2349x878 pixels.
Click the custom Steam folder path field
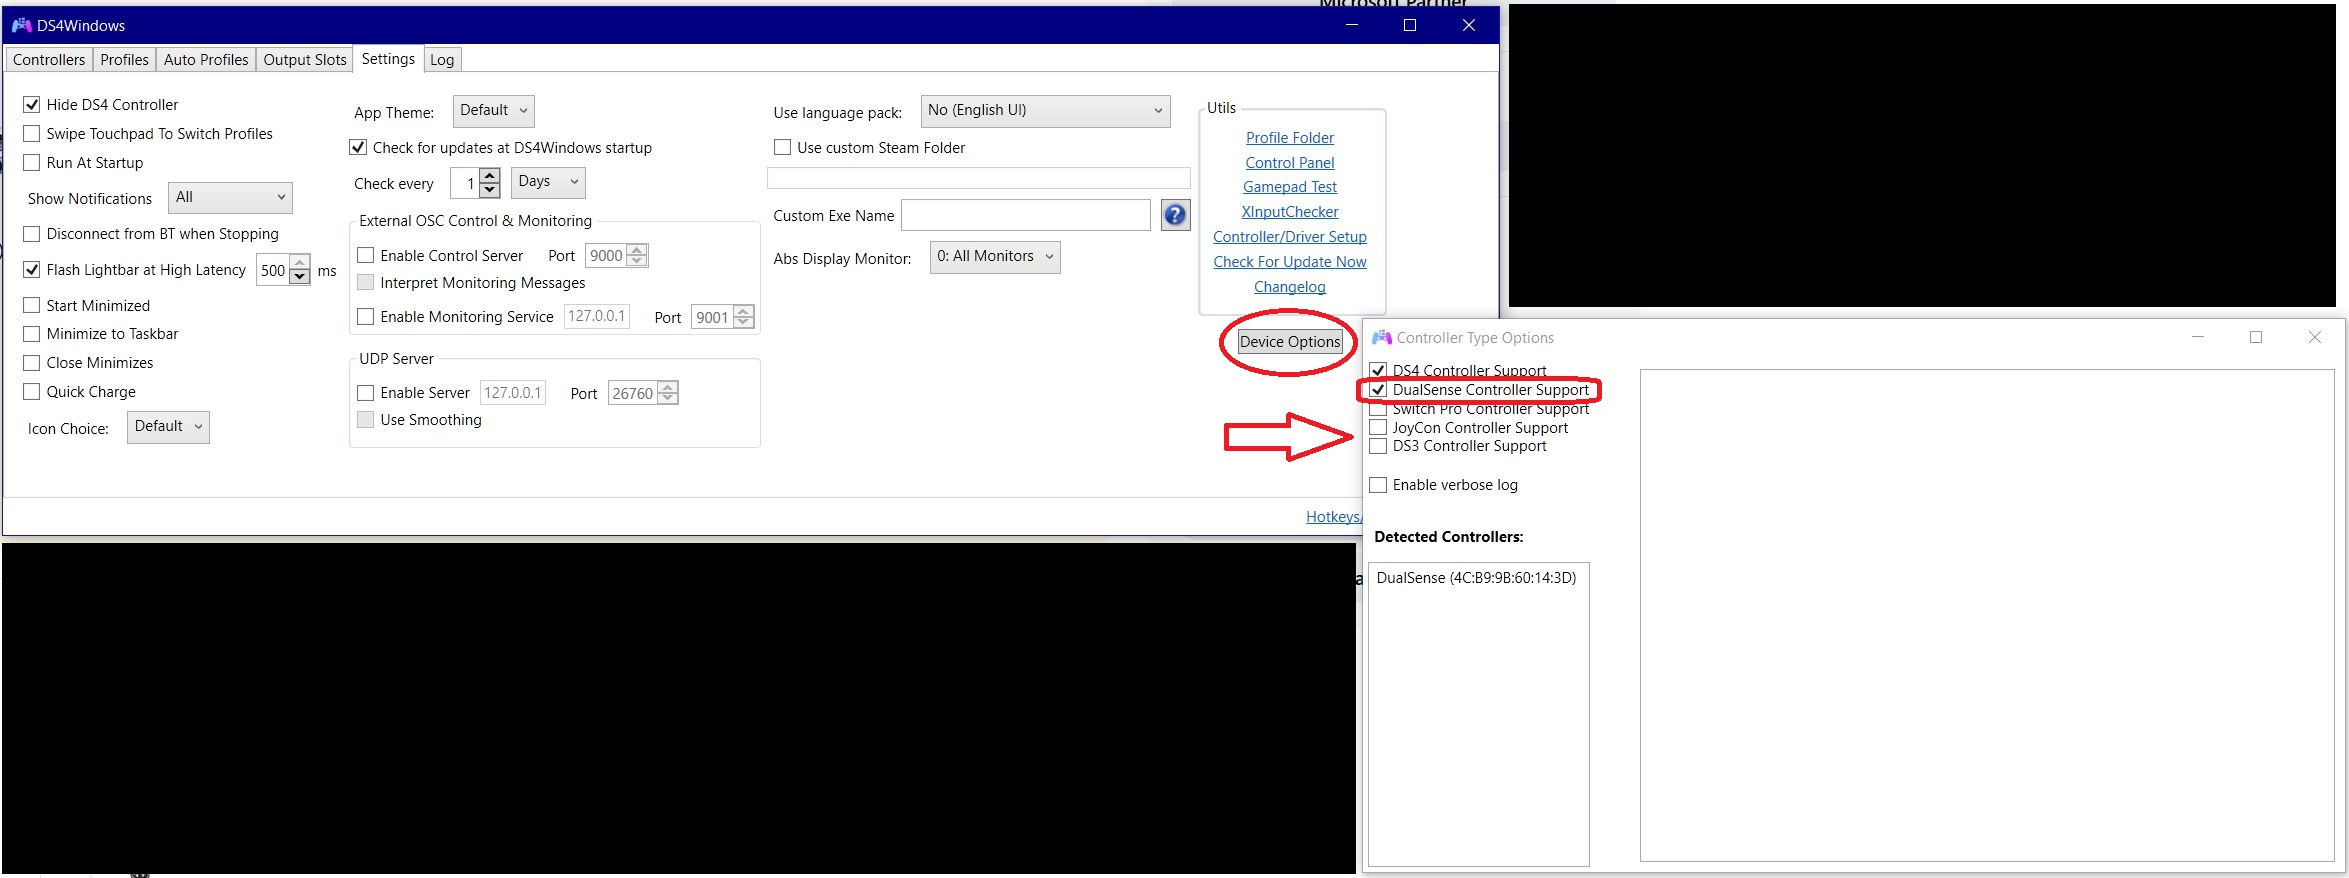(979, 178)
